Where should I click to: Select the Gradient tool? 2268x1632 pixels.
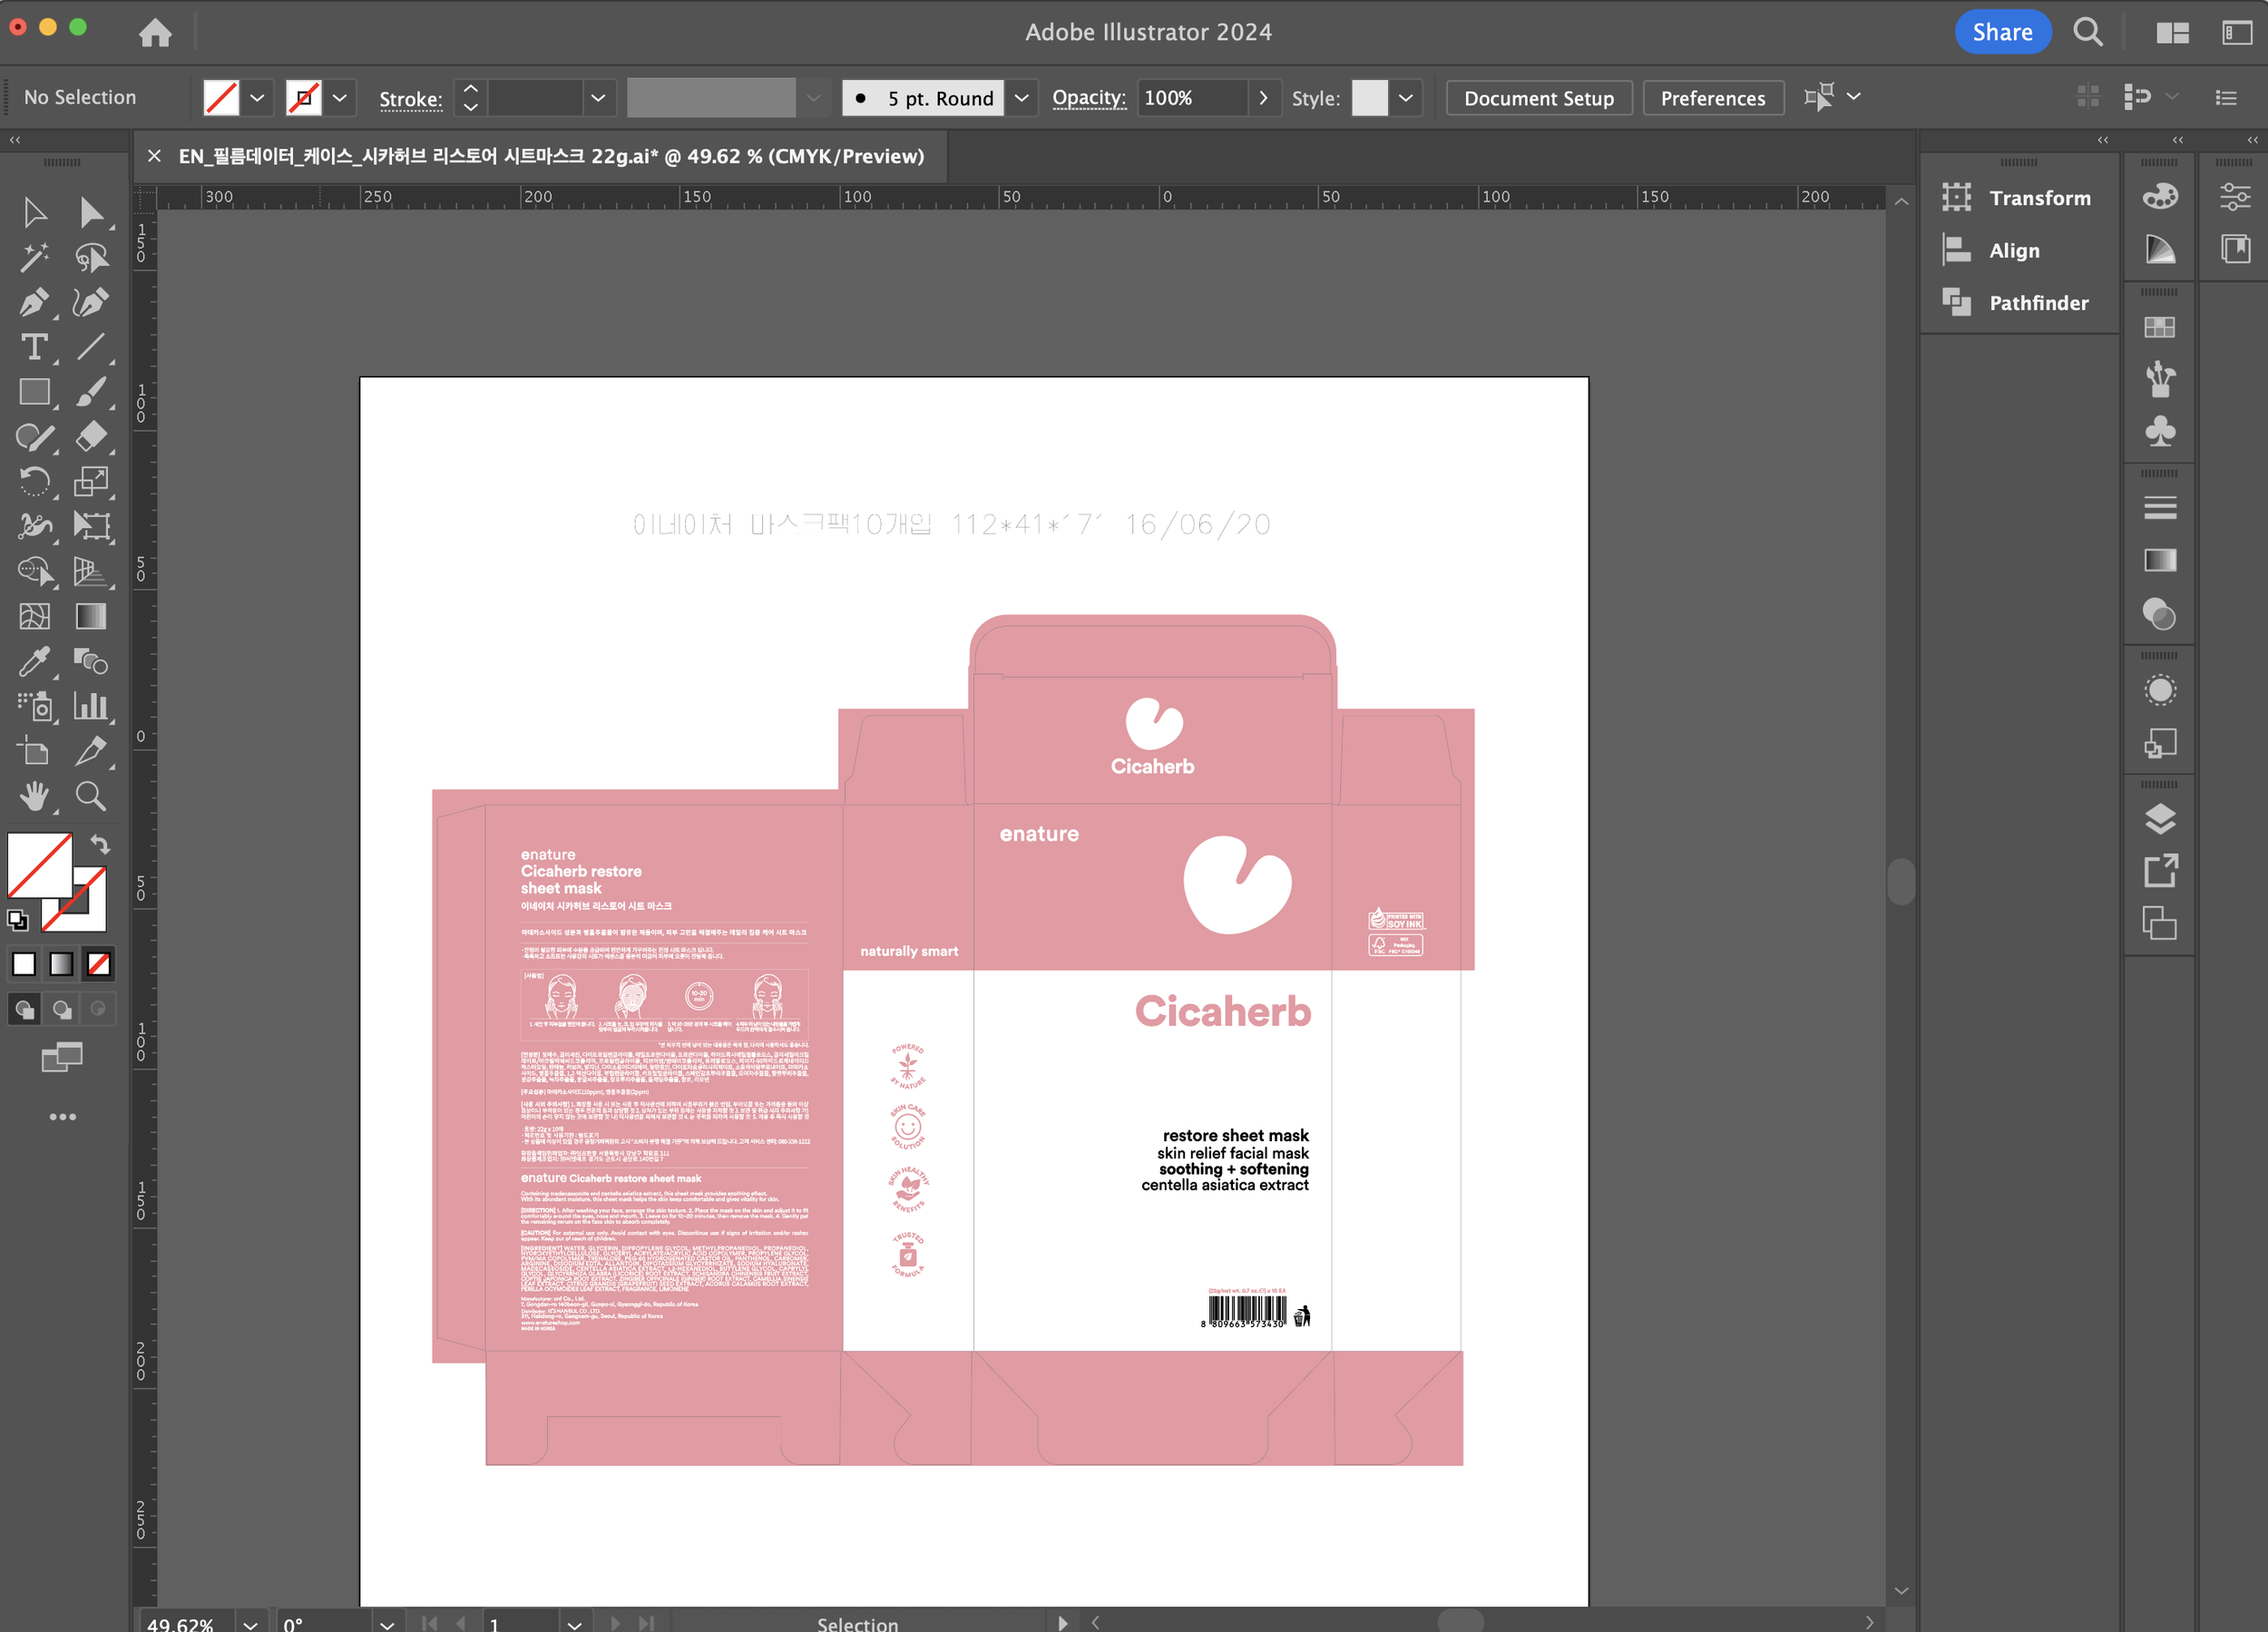point(91,616)
